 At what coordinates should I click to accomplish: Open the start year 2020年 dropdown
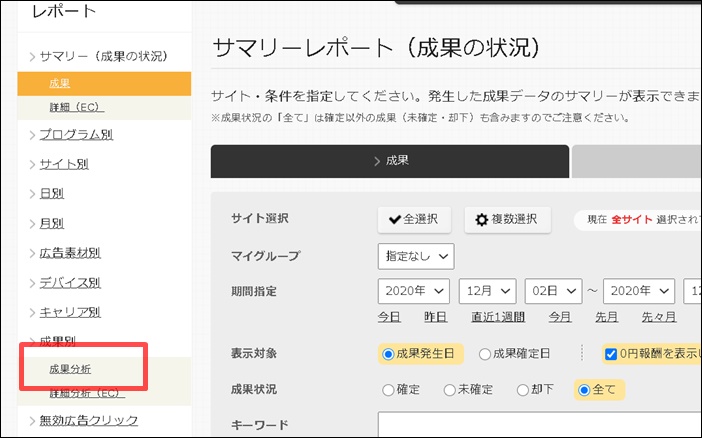click(414, 291)
